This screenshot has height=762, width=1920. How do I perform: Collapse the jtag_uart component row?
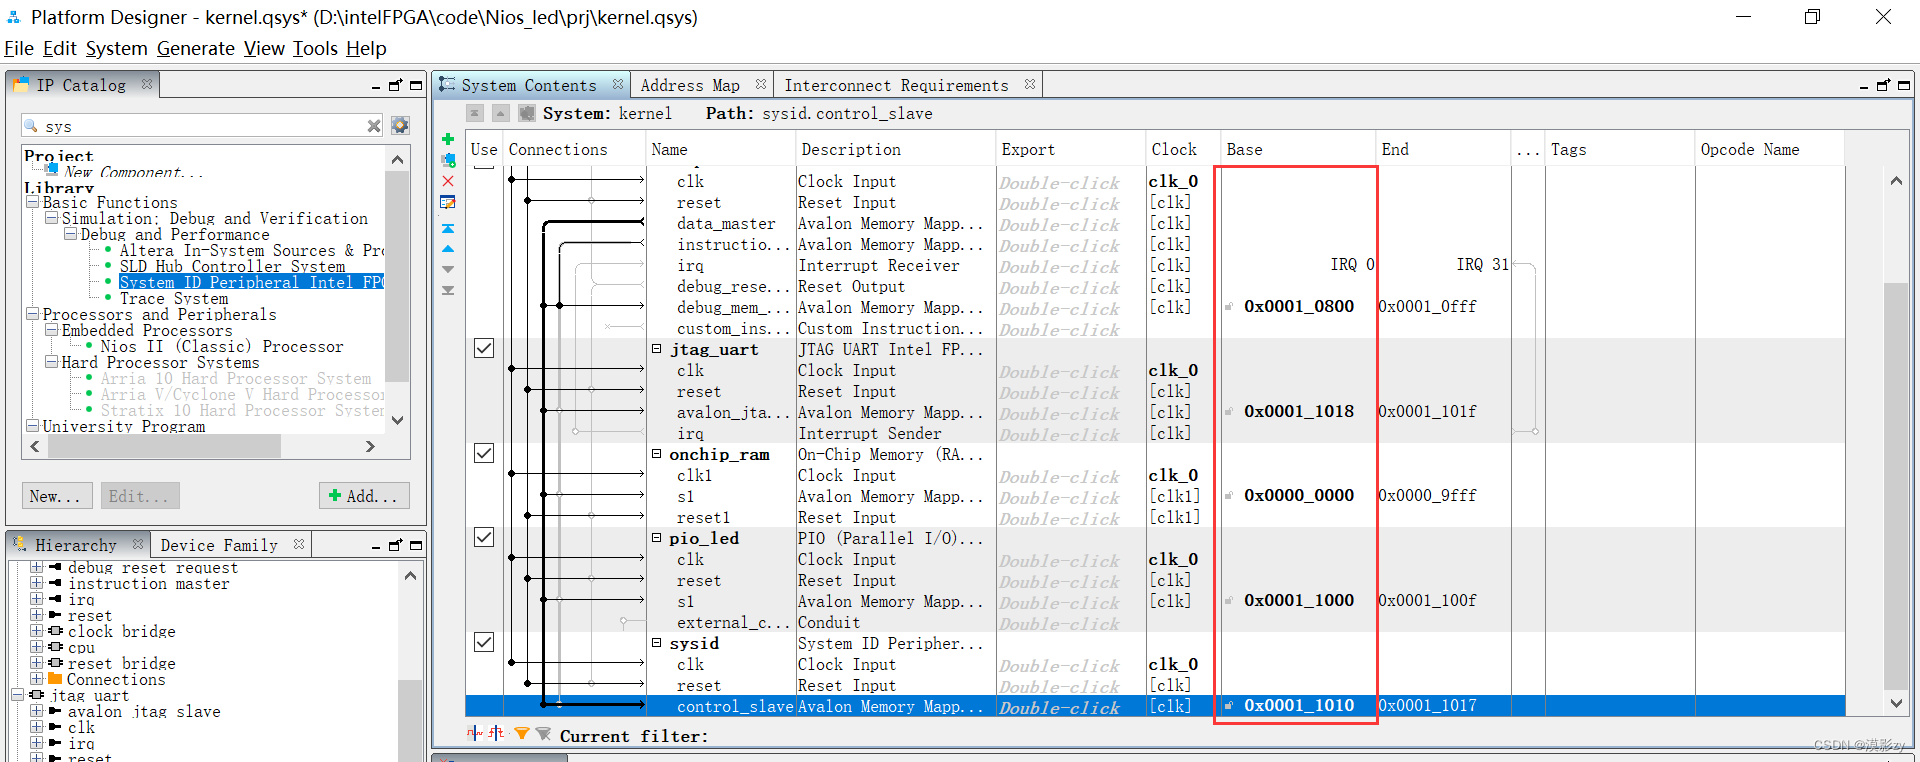tap(657, 349)
